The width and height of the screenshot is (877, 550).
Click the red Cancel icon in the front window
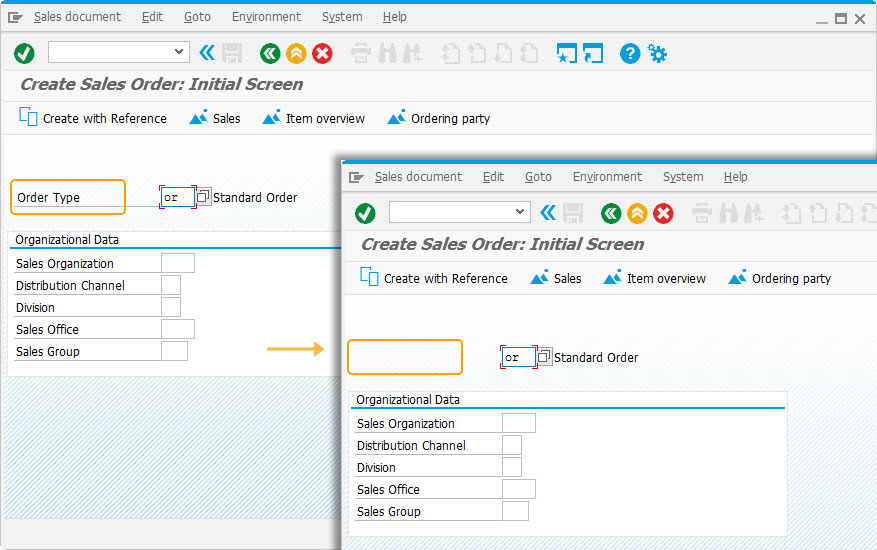click(663, 213)
